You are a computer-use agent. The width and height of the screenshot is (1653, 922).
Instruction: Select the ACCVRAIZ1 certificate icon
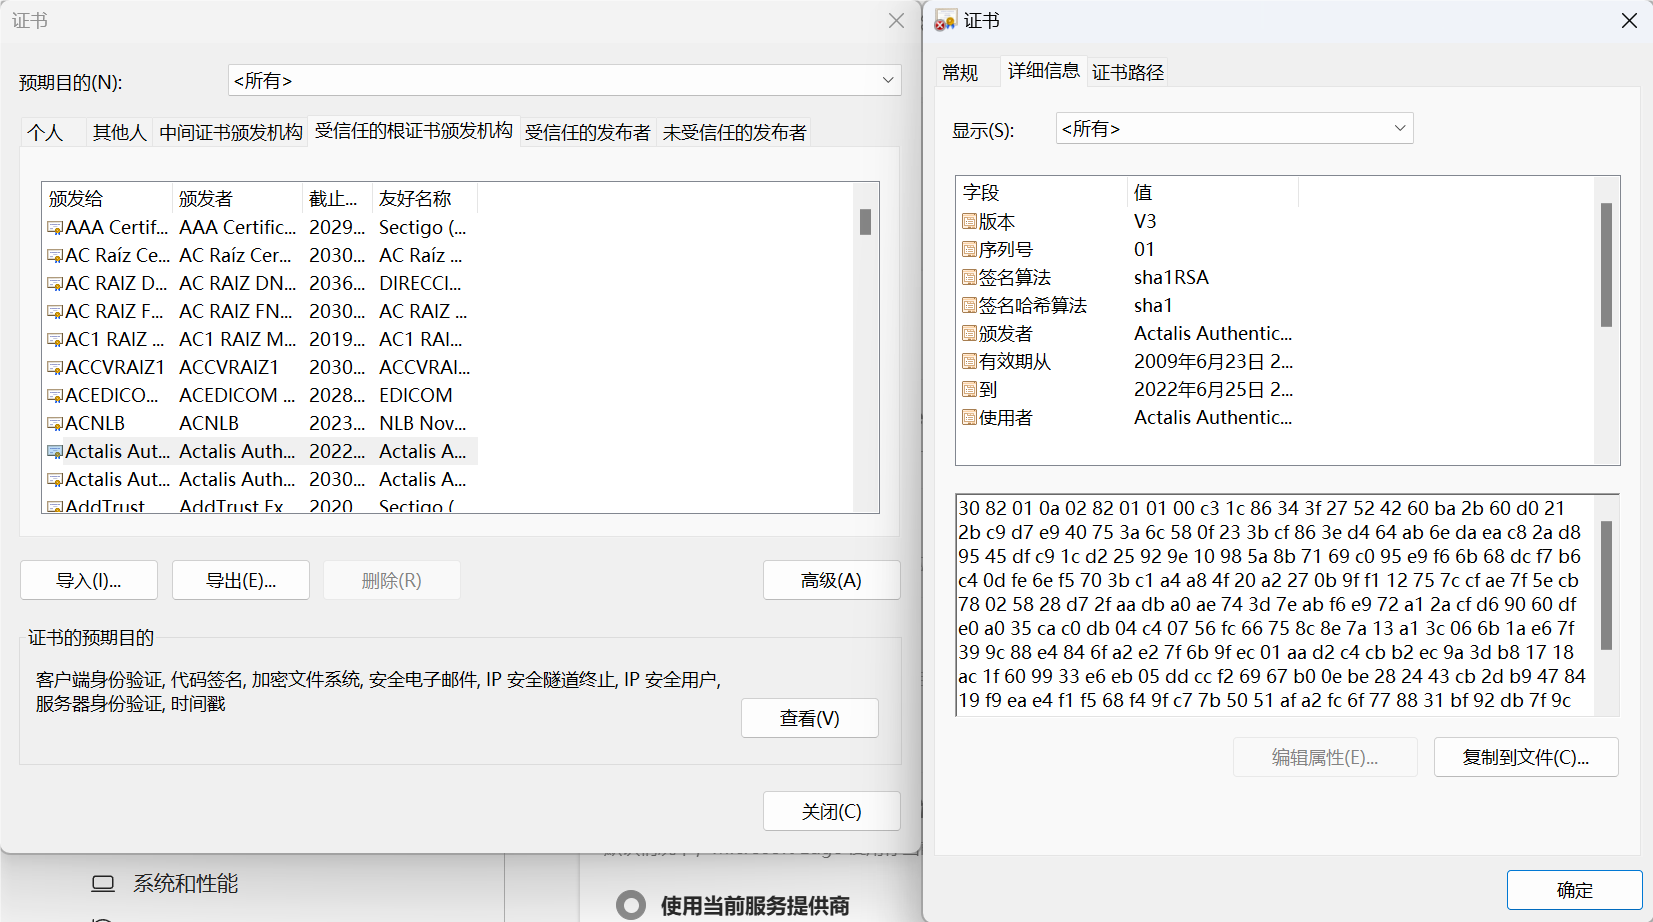click(x=55, y=368)
